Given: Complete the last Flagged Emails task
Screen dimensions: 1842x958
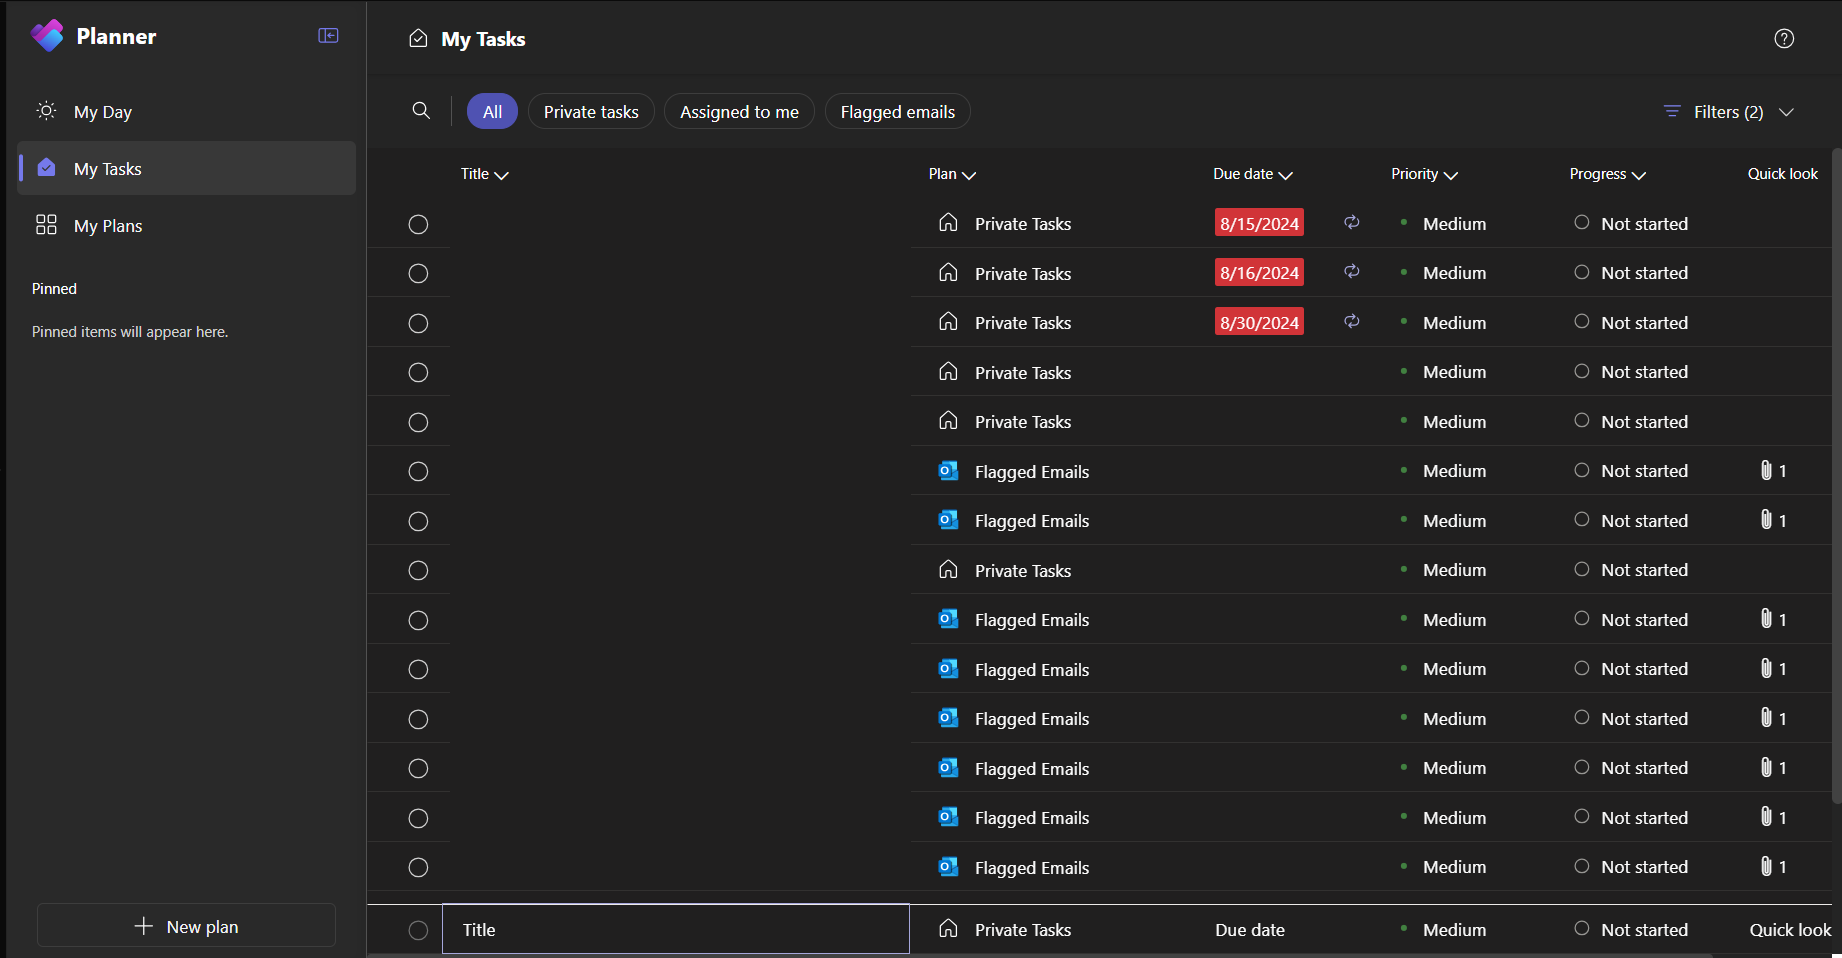Looking at the screenshot, I should (x=418, y=868).
